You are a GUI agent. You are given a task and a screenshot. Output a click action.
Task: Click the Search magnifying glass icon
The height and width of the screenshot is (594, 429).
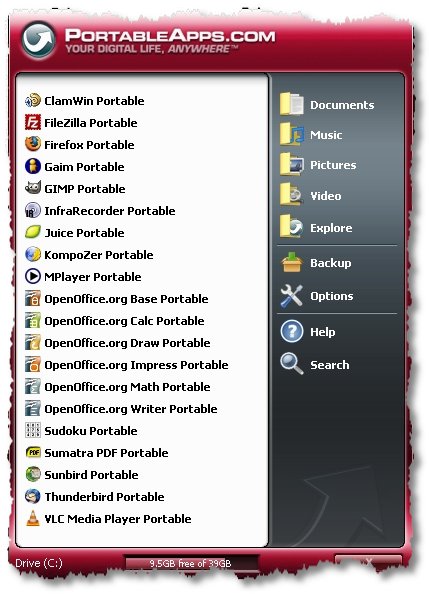coord(291,364)
